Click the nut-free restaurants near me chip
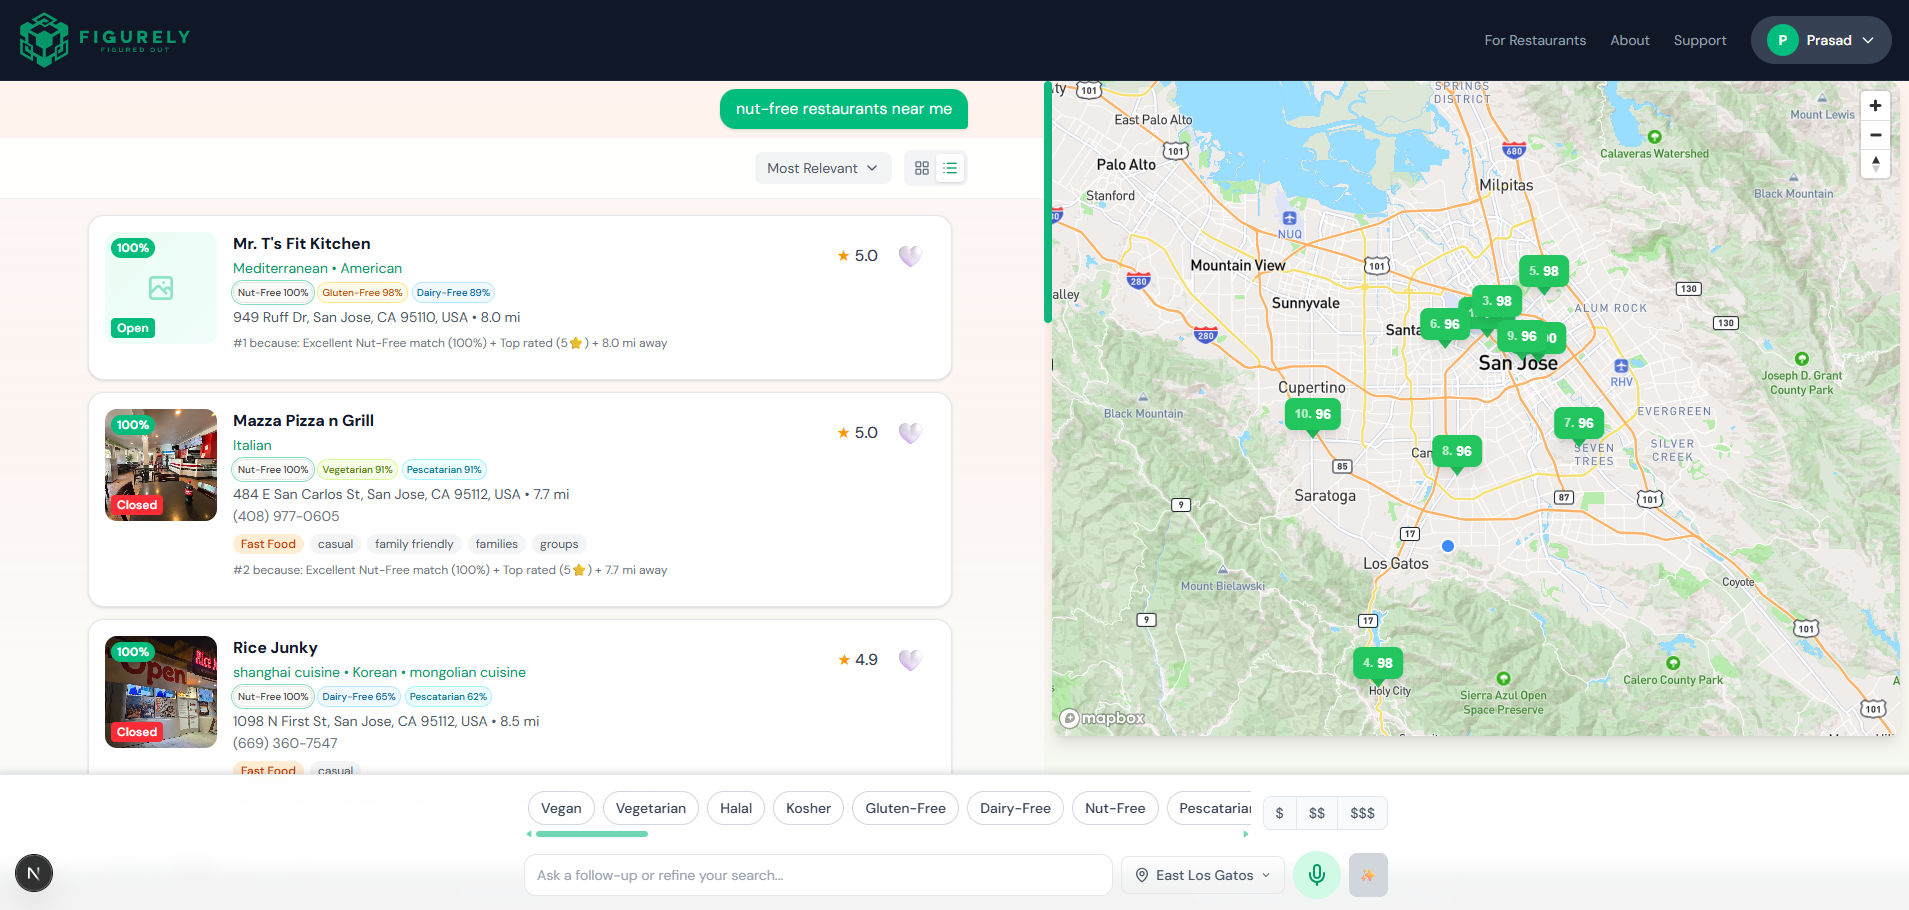This screenshot has height=910, width=1909. coord(843,109)
